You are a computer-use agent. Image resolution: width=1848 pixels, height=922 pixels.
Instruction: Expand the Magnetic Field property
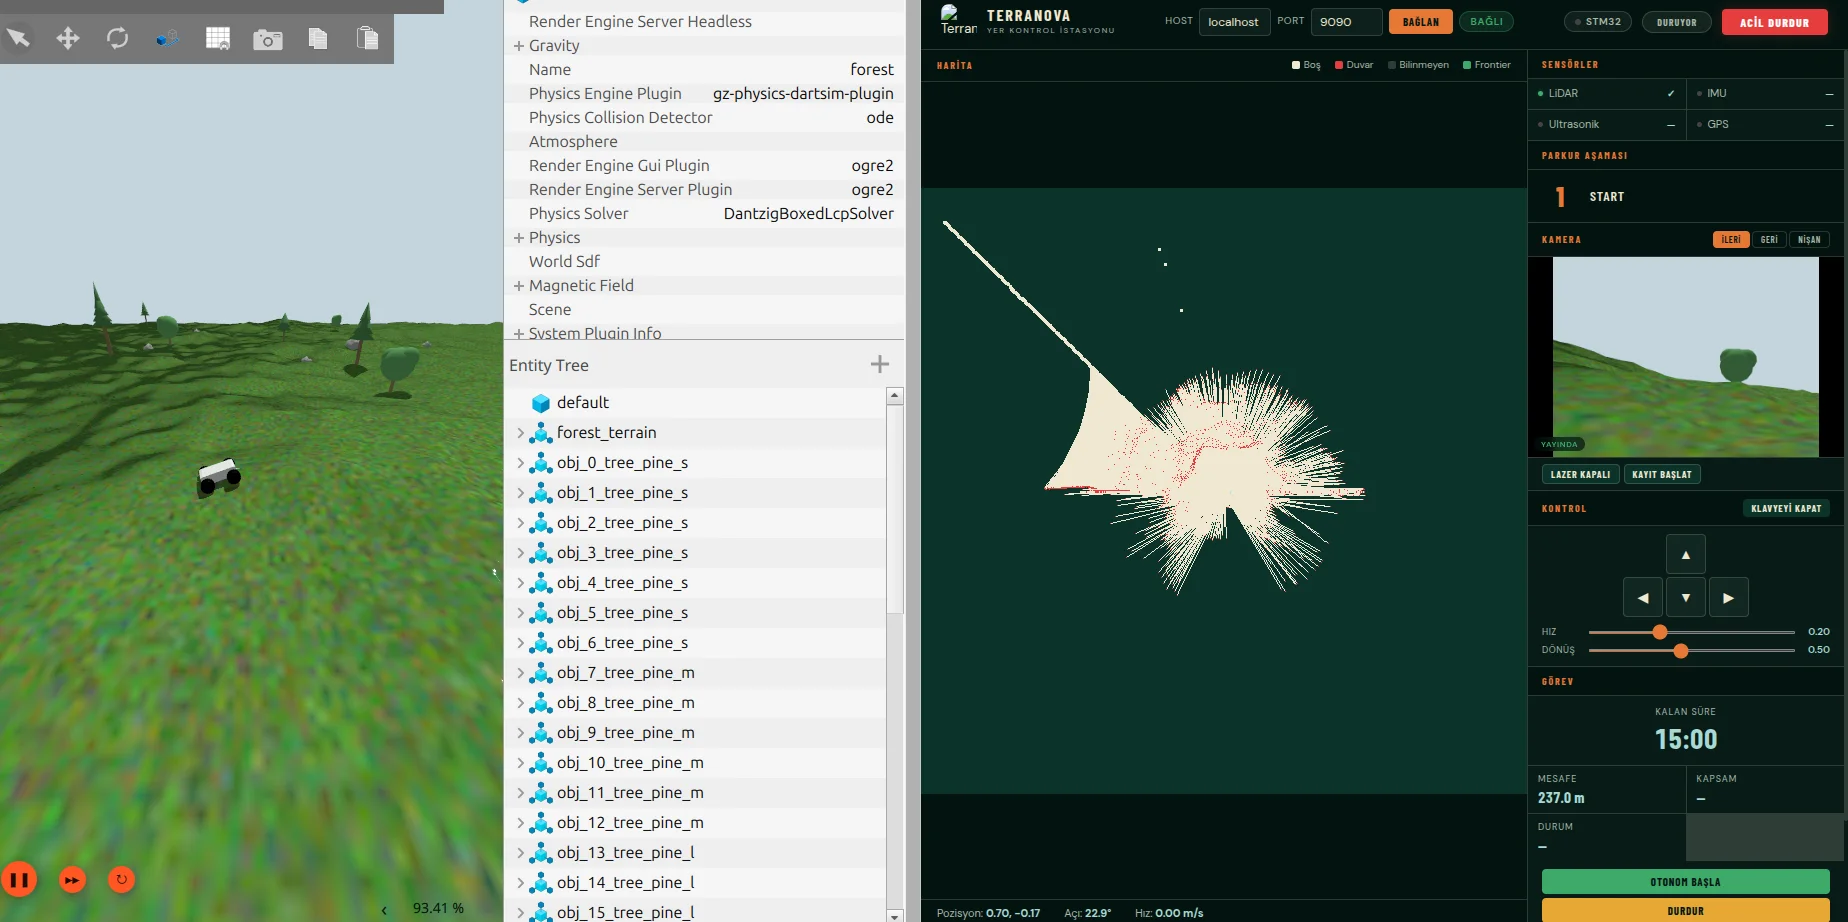[x=519, y=286]
